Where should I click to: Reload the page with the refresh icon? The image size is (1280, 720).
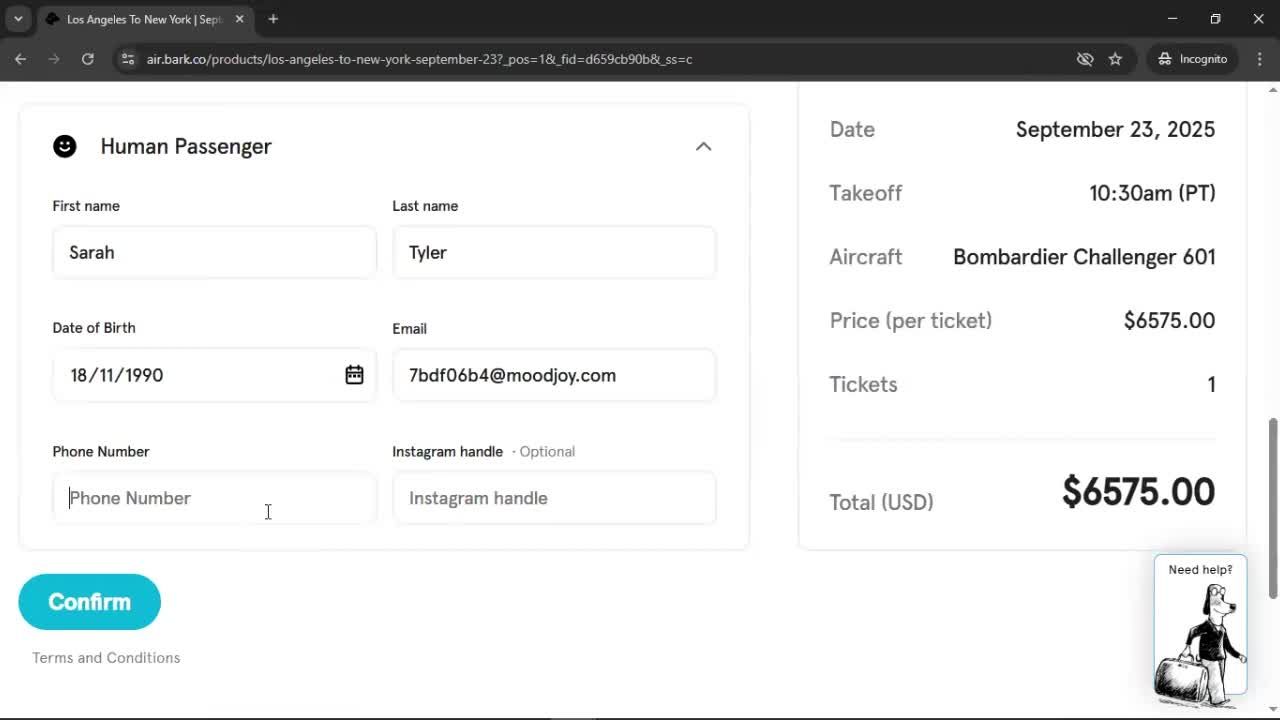88,59
